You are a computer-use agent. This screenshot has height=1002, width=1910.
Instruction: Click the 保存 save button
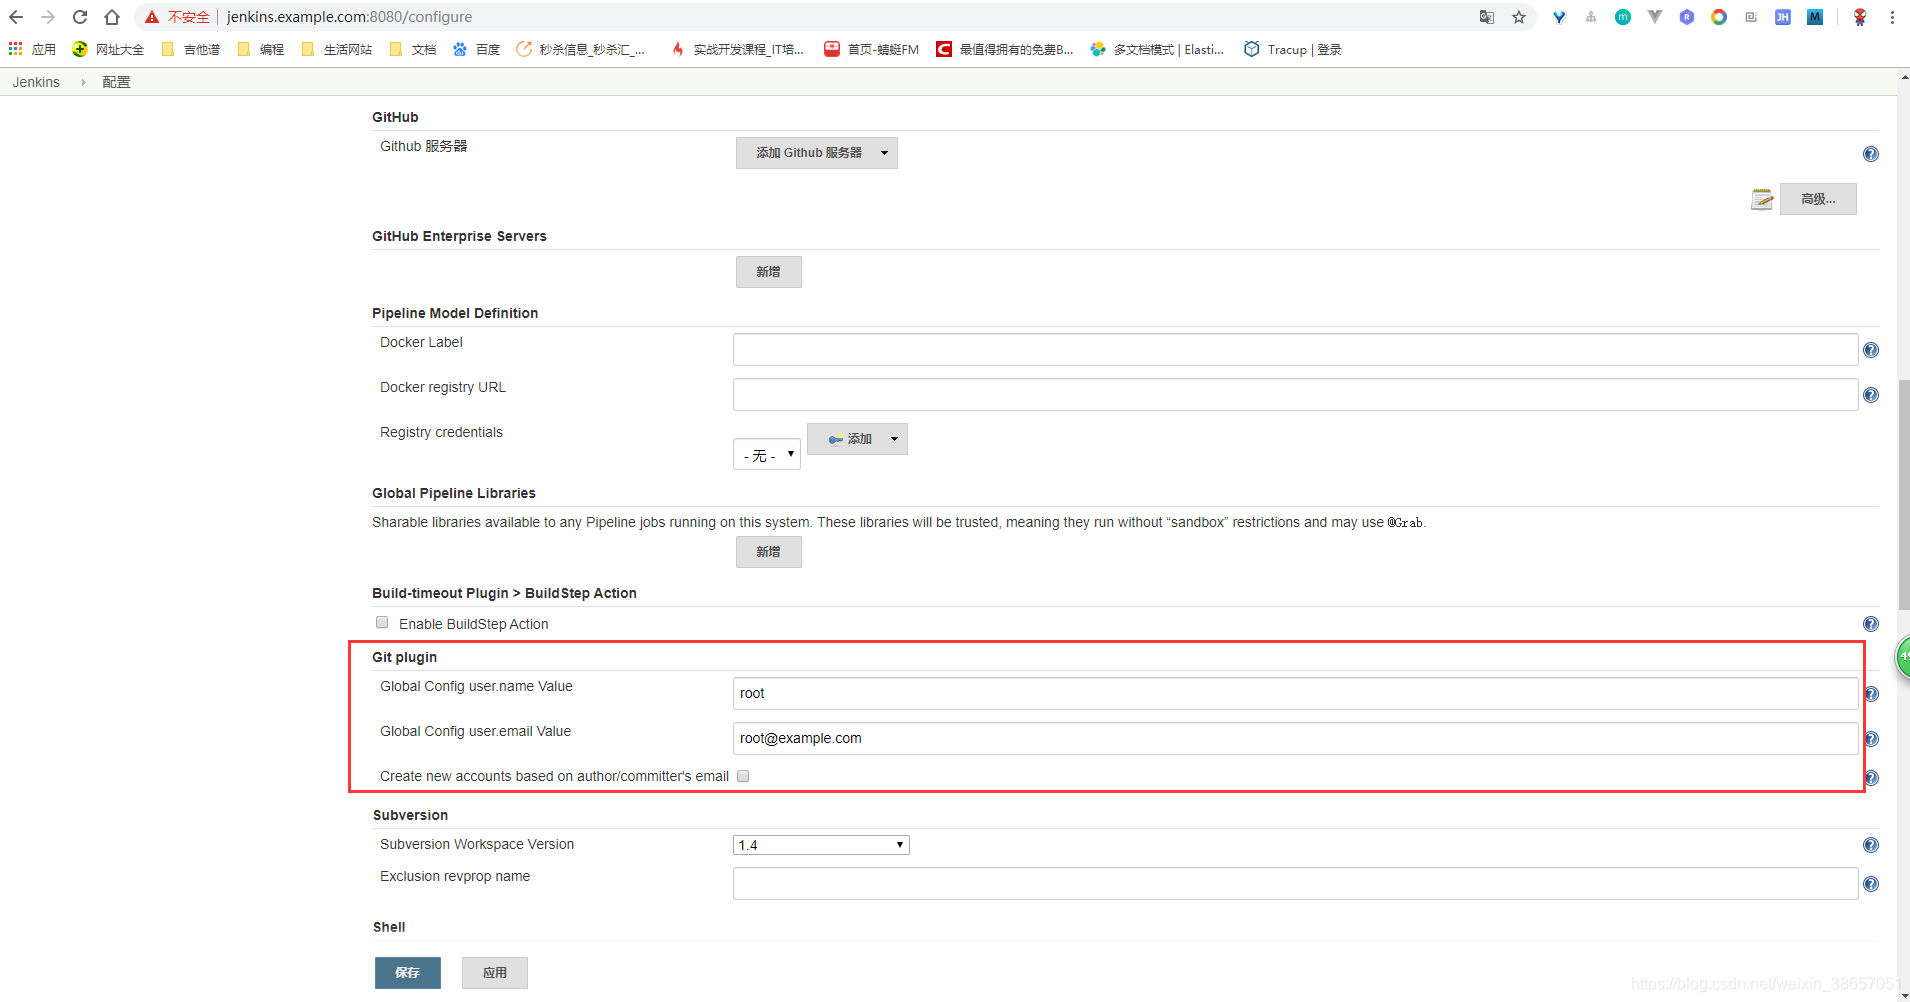click(407, 973)
